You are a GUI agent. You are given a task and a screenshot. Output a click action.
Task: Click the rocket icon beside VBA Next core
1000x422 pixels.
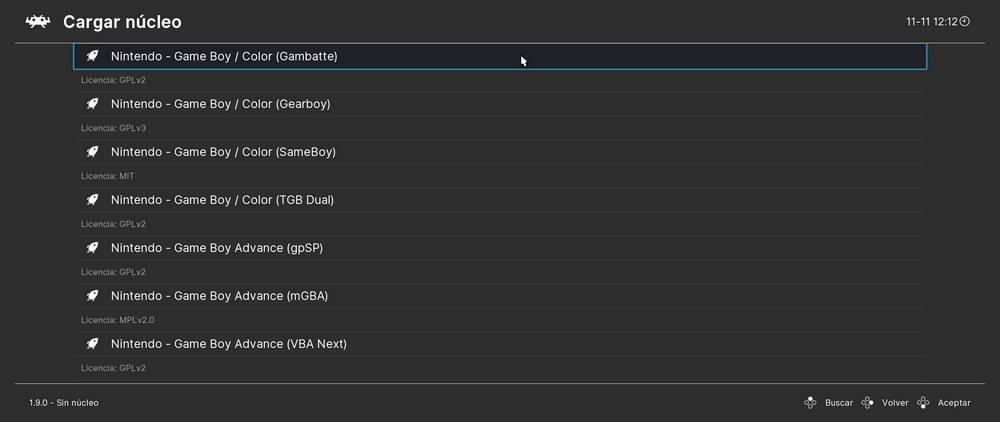click(x=92, y=344)
